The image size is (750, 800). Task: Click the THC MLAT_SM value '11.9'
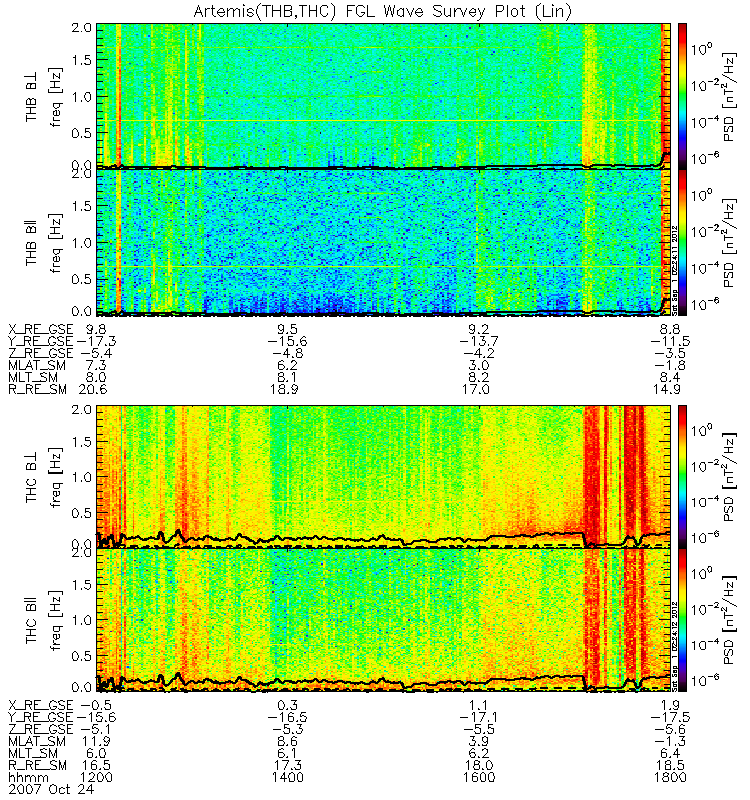(96, 741)
